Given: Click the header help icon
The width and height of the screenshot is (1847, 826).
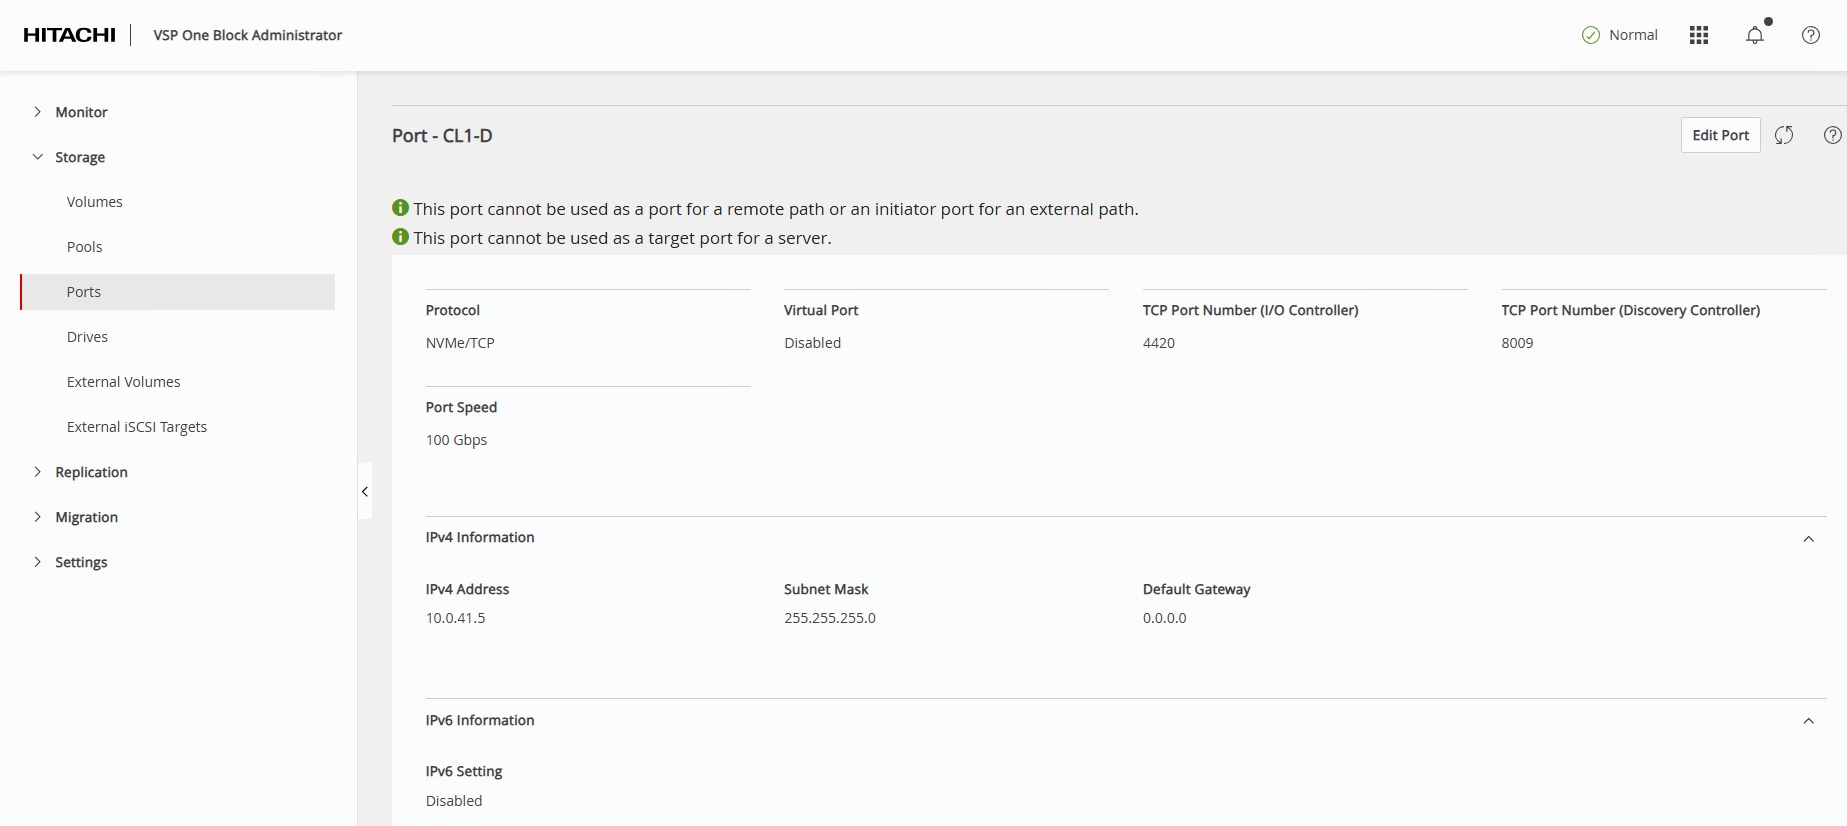Looking at the screenshot, I should [x=1810, y=36].
